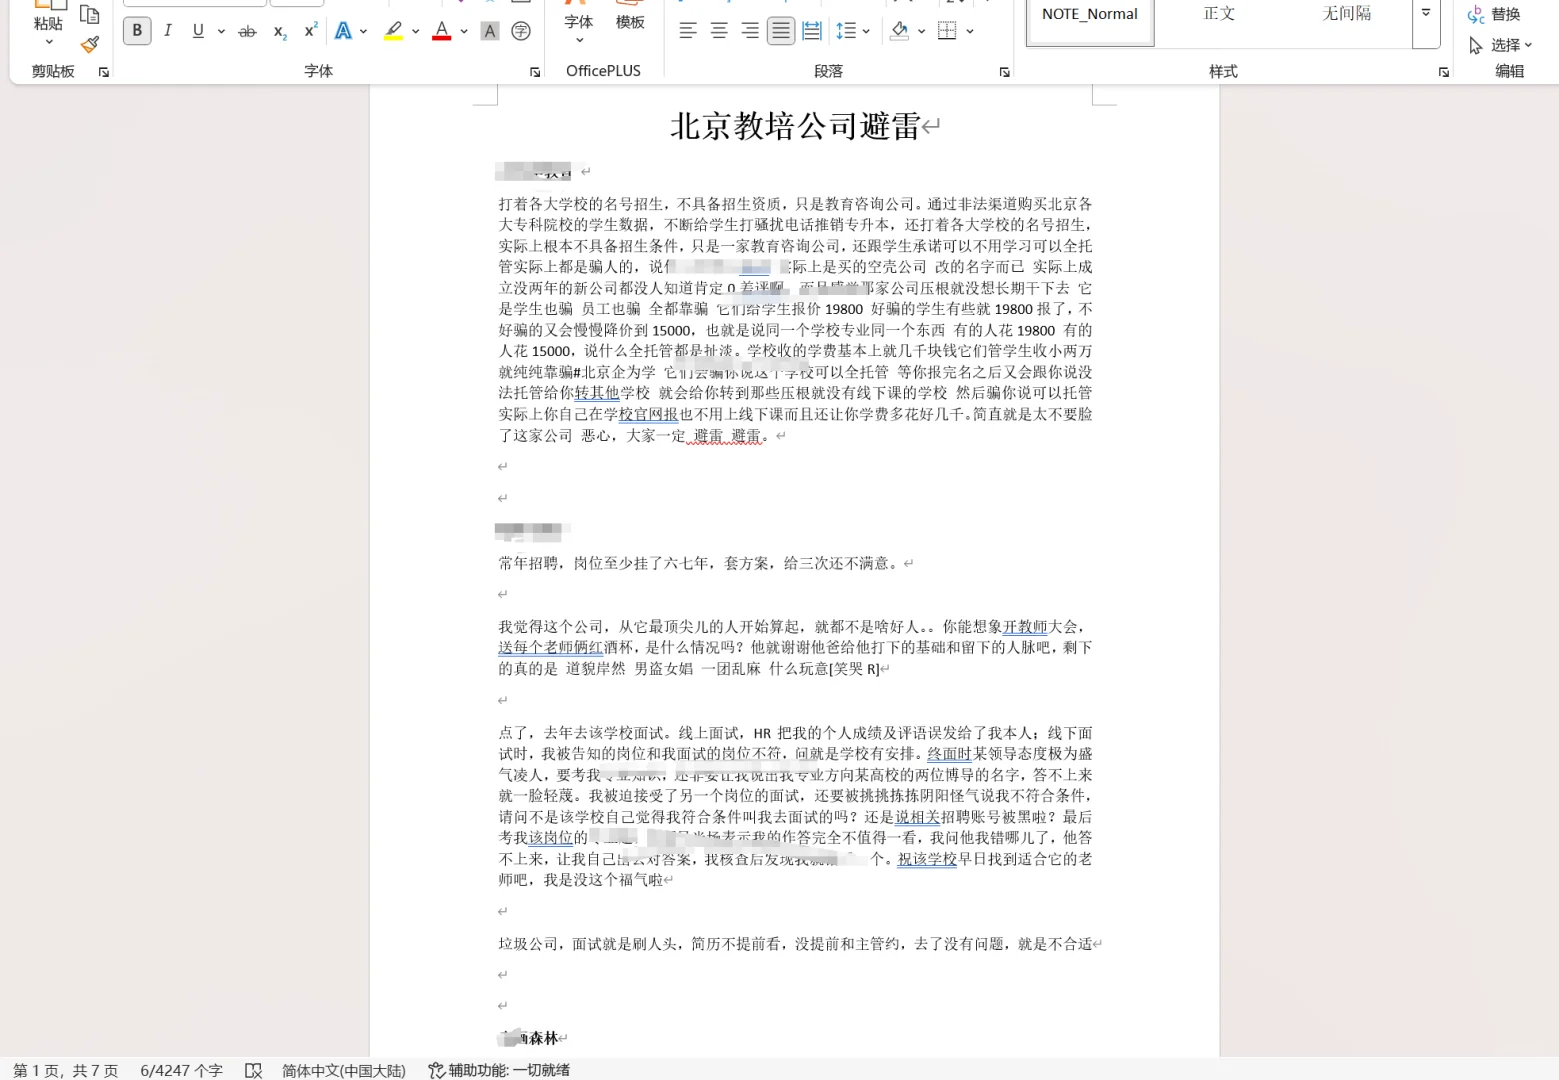The image size is (1559, 1080).
Task: Click the paragraph starting '常年招聘'
Action: tap(700, 563)
